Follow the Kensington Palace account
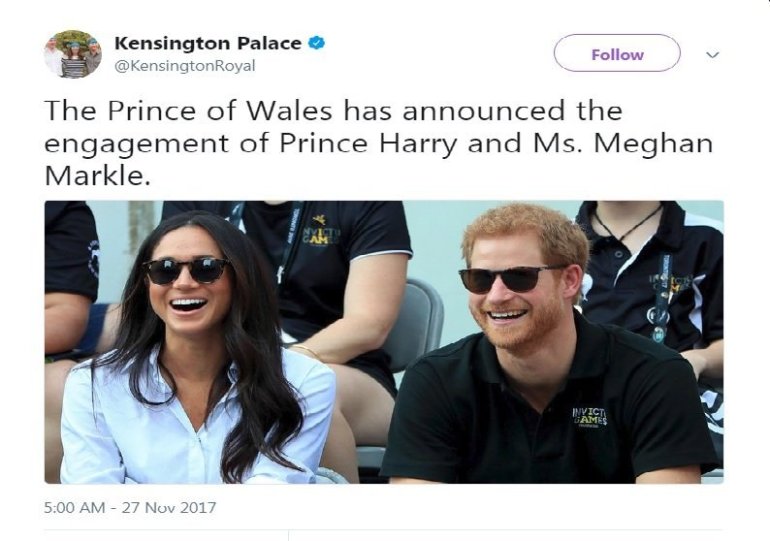Viewport: 770px width, 541px height. [x=617, y=54]
